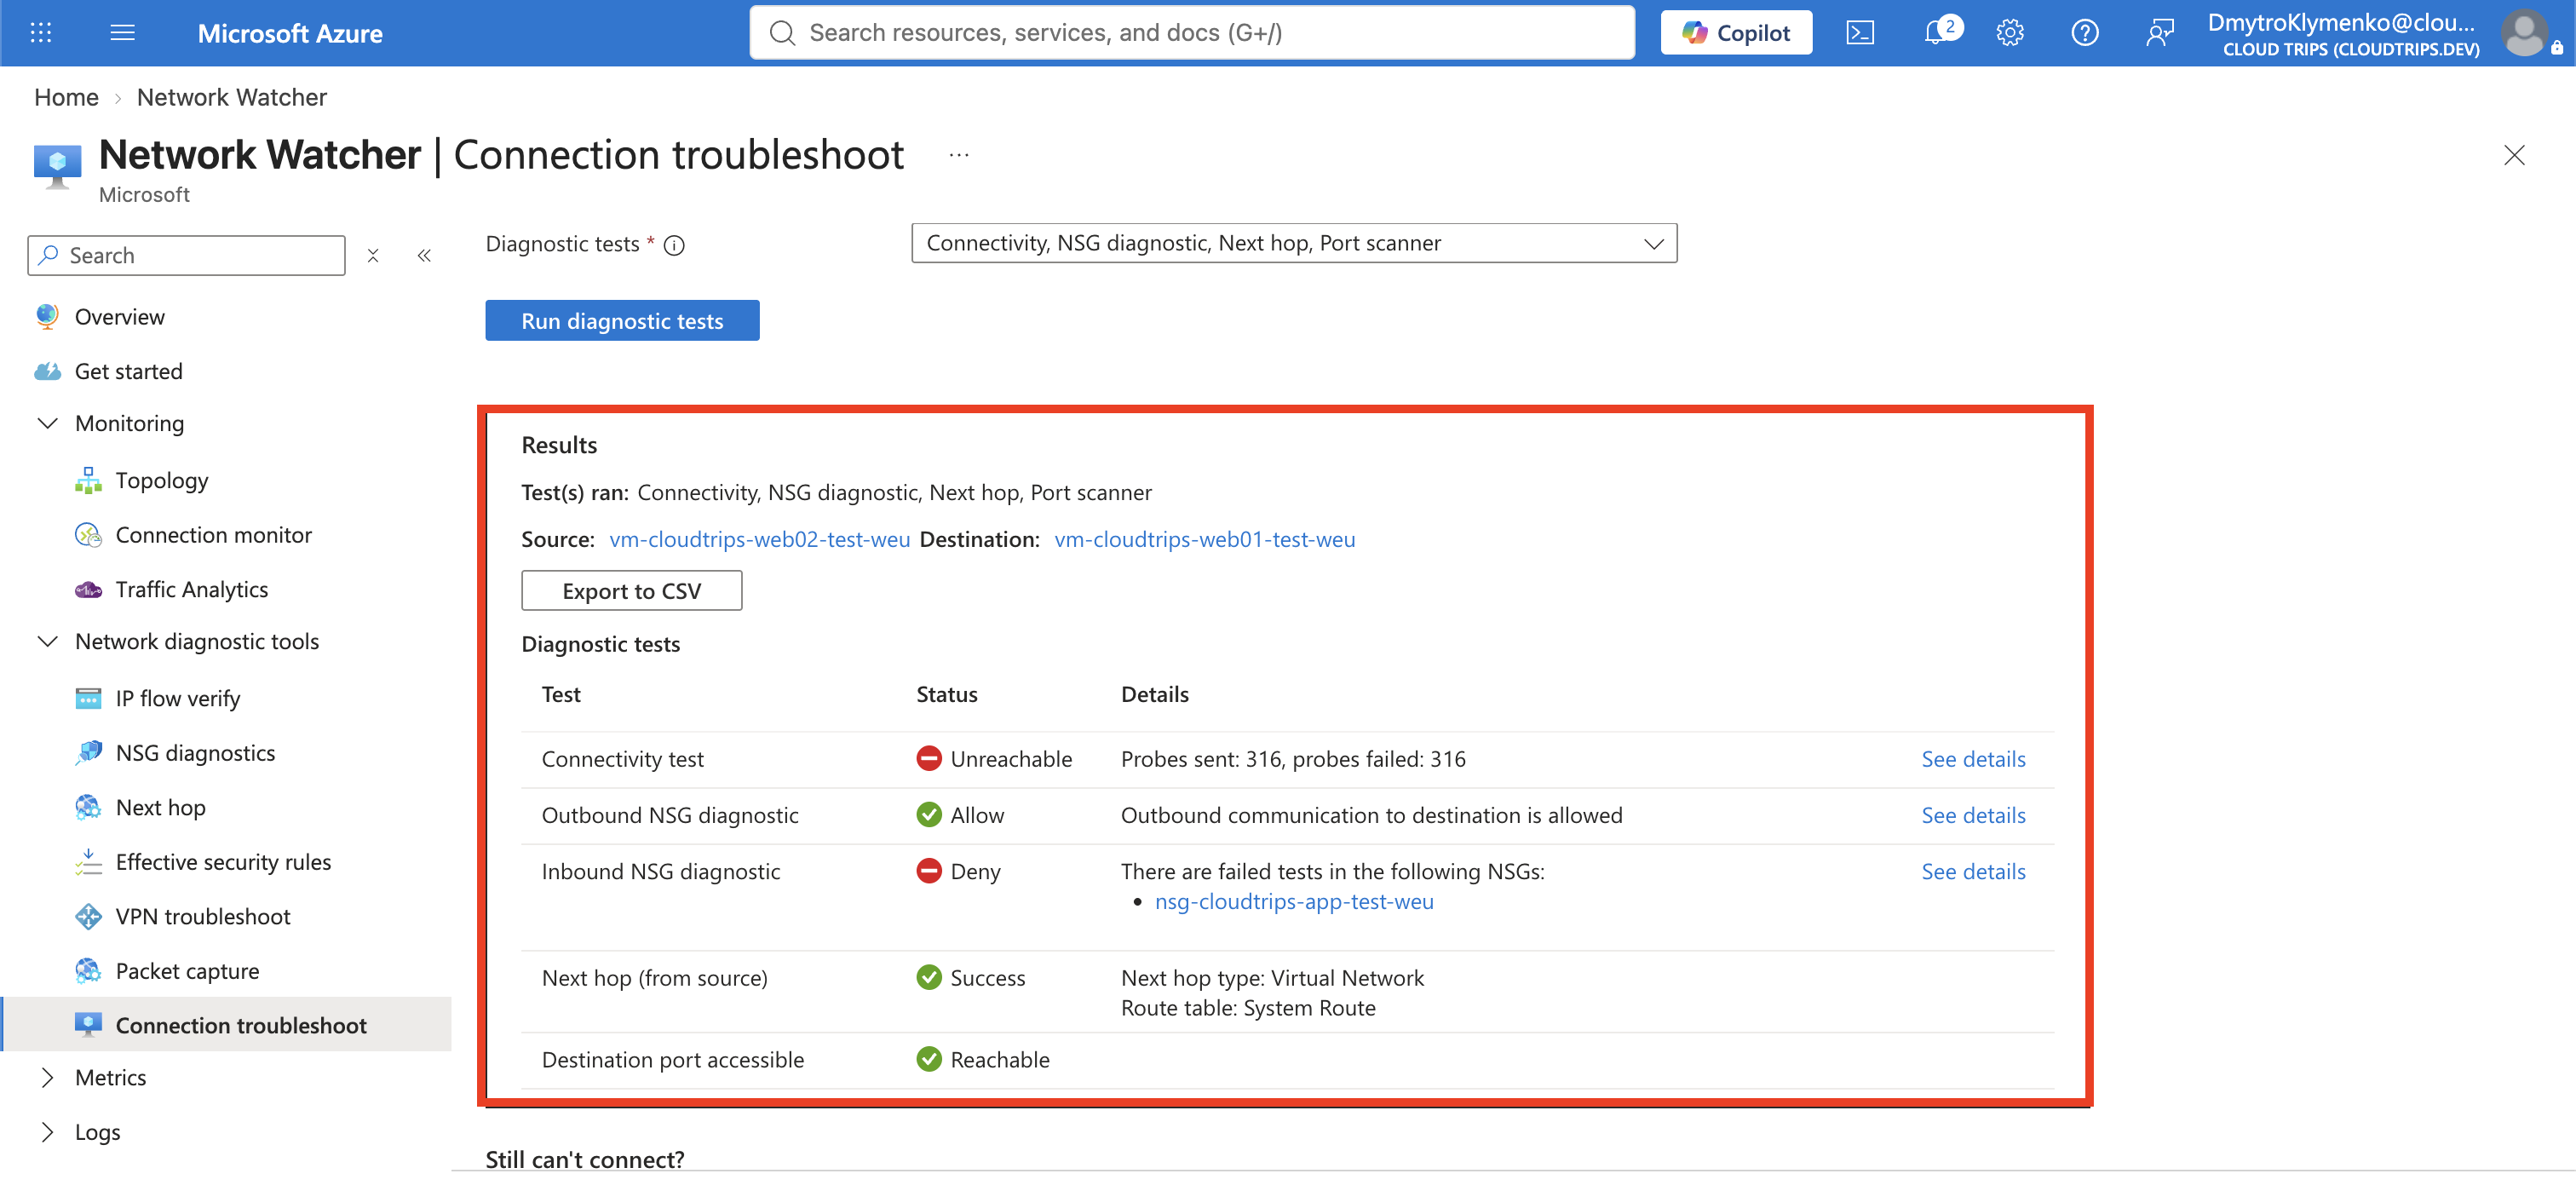
Task: Collapse the Monitoring section
Action: pyautogui.click(x=47, y=423)
